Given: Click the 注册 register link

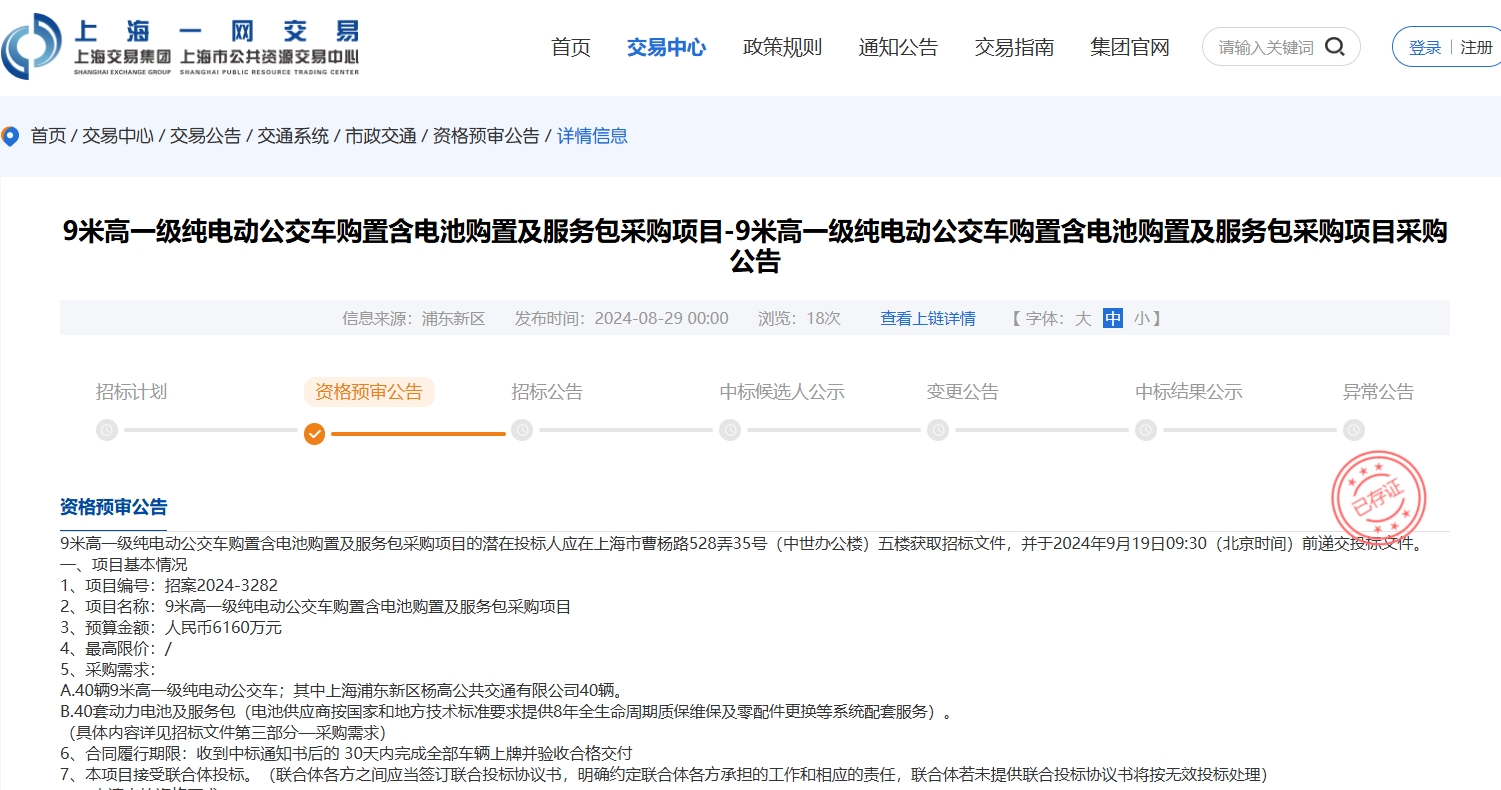Looking at the screenshot, I should (1476, 47).
